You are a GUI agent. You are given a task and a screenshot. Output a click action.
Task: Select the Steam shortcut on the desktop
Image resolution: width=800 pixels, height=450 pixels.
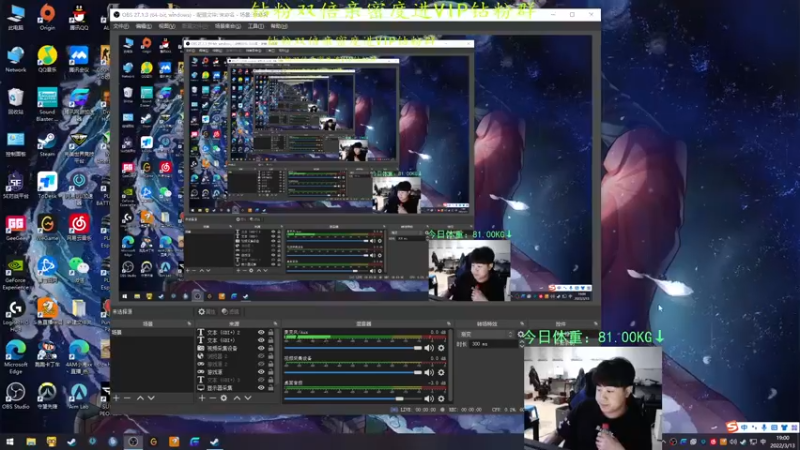pos(47,144)
